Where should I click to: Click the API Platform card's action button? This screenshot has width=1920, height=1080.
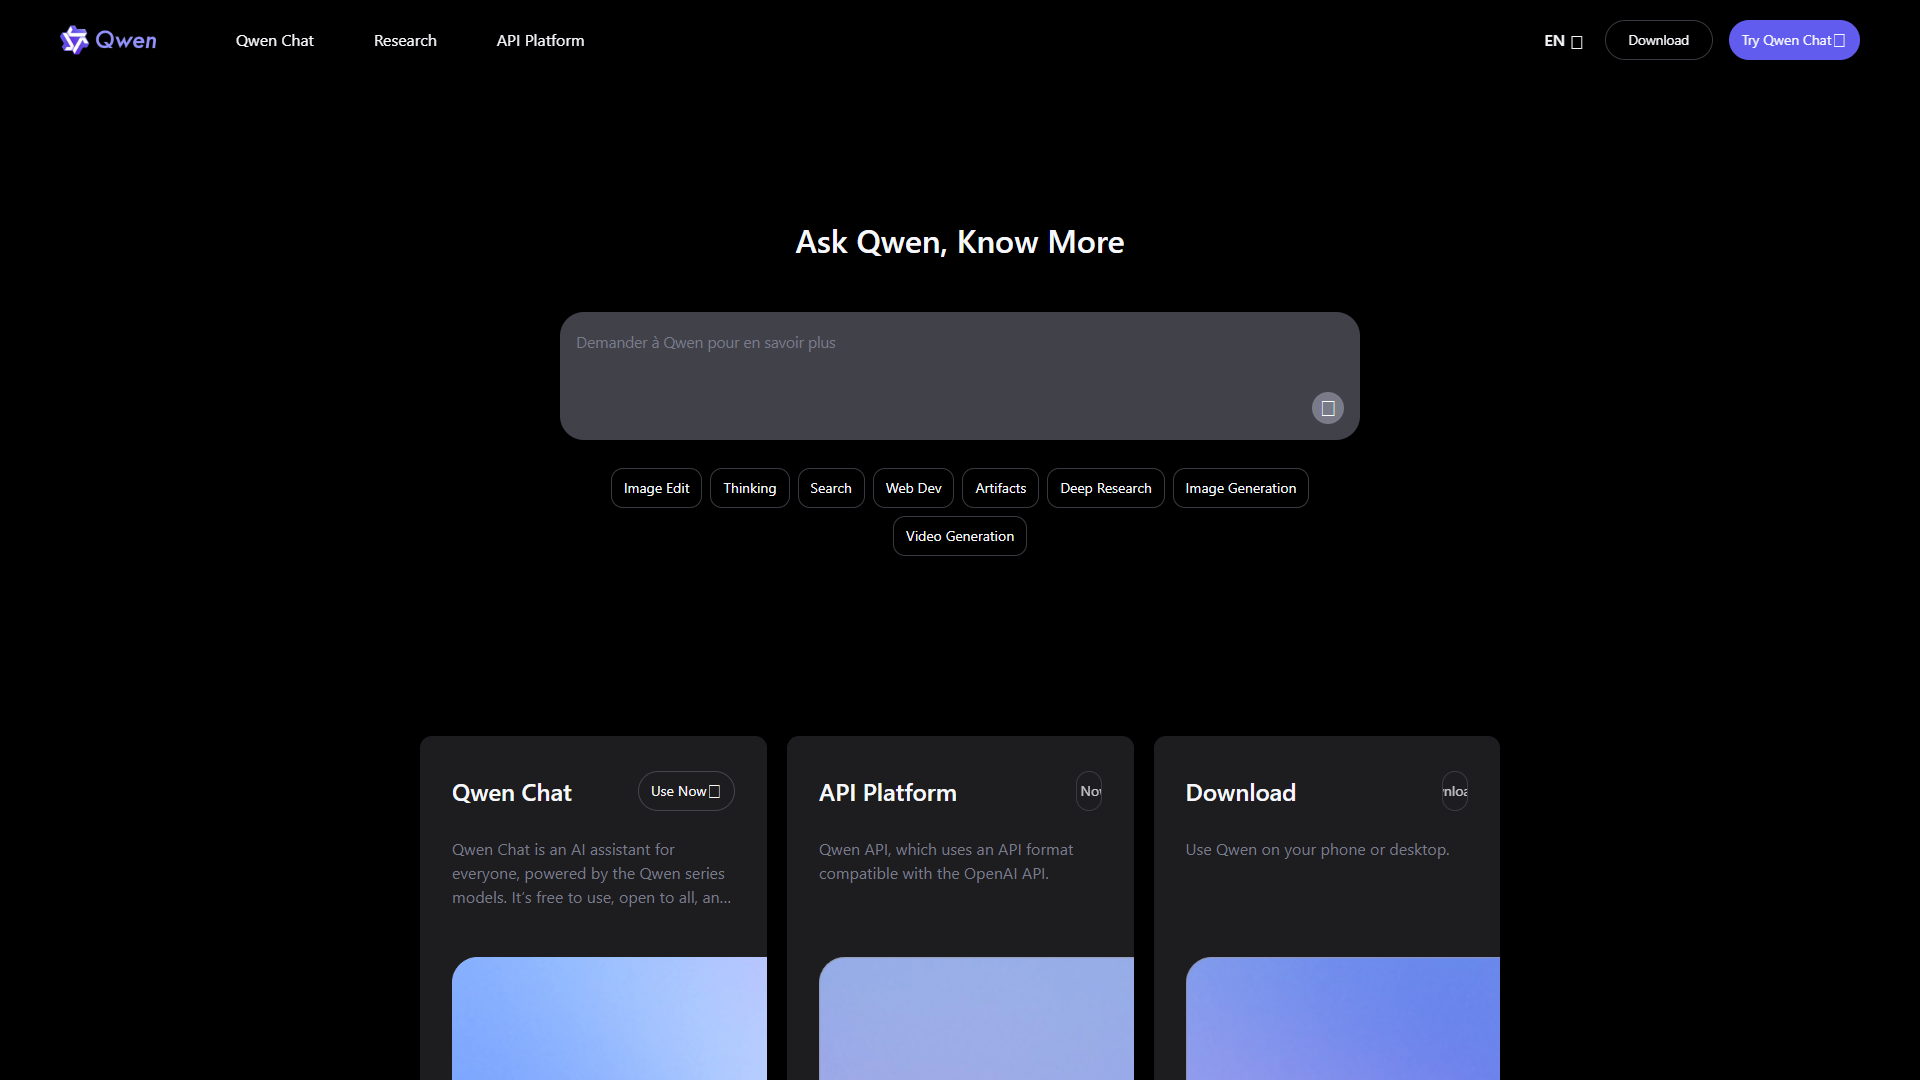[1089, 791]
